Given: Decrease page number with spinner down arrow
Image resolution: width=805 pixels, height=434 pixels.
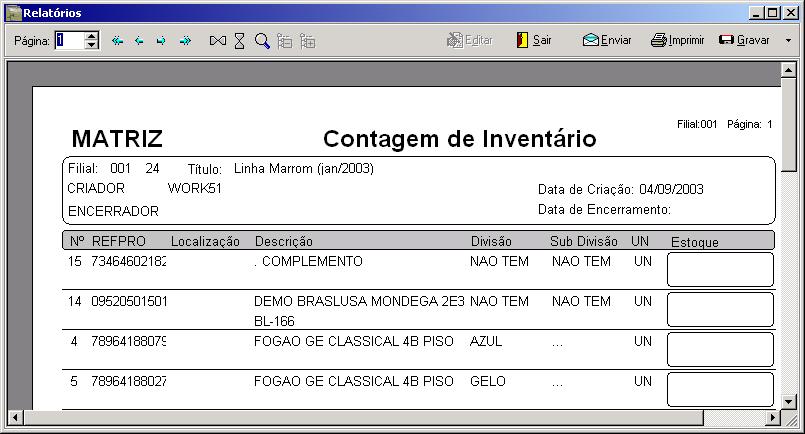Looking at the screenshot, I should [92, 46].
